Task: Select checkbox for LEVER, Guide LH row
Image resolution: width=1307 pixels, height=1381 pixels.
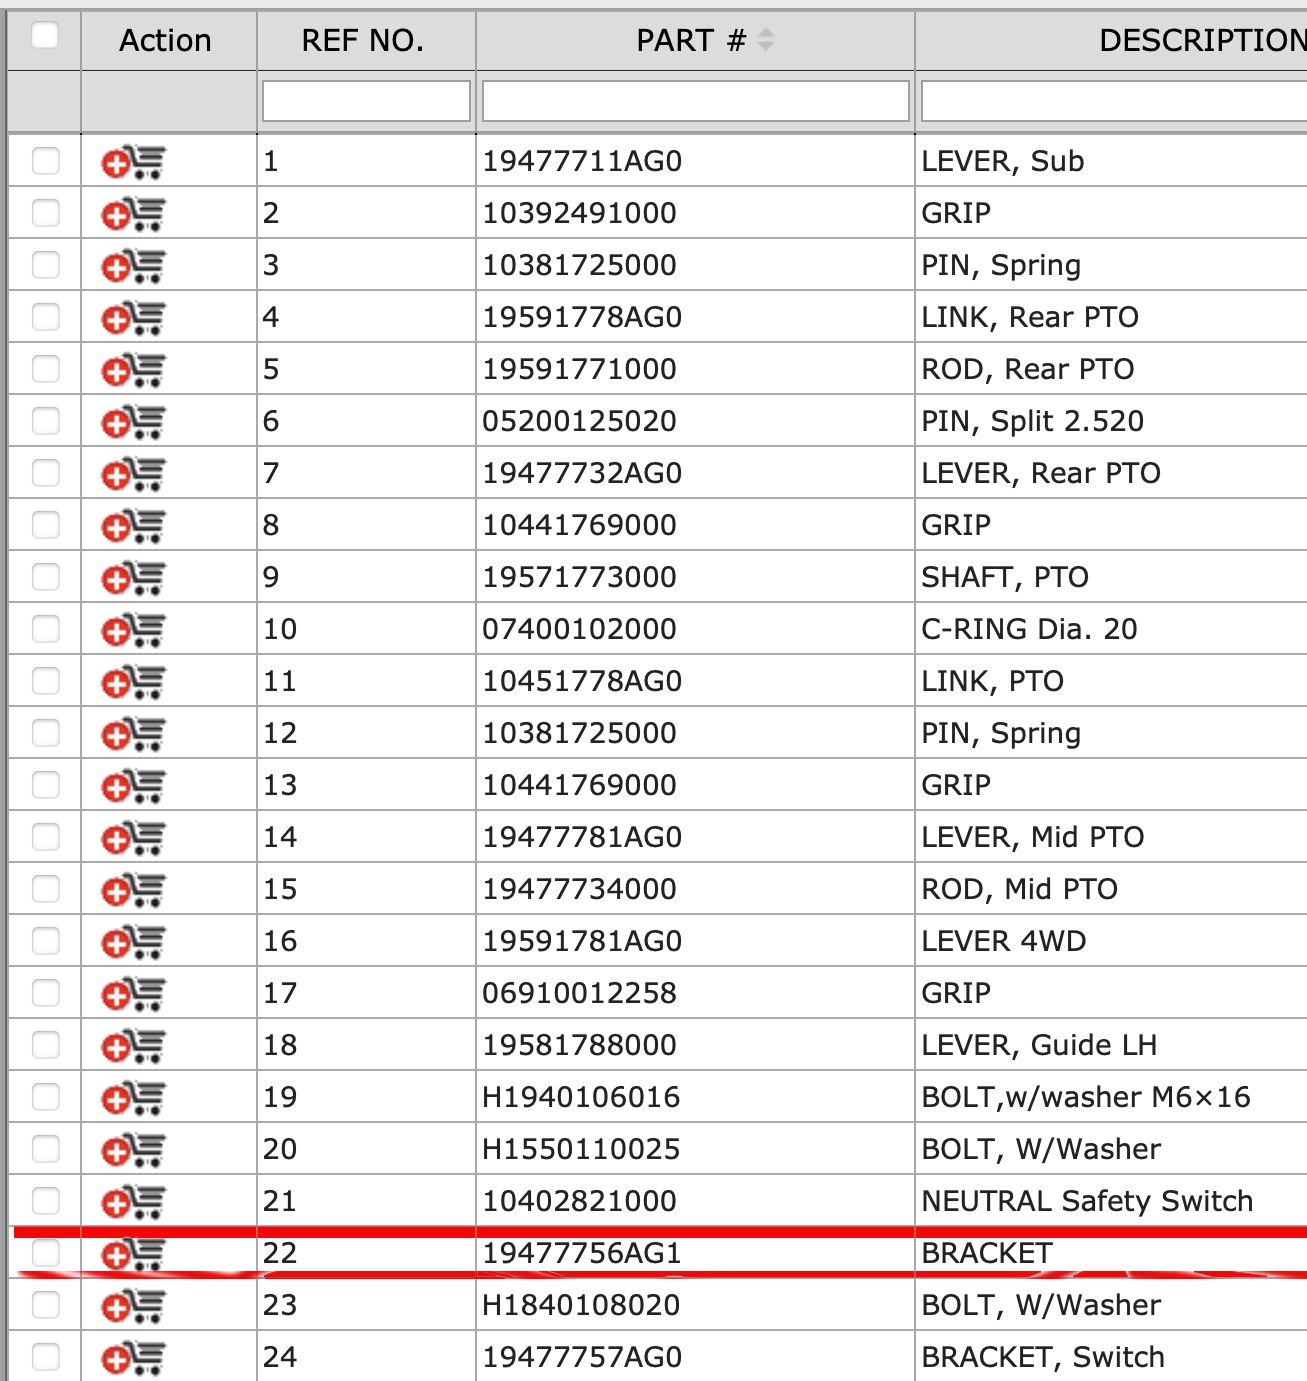Action: pos(46,1045)
